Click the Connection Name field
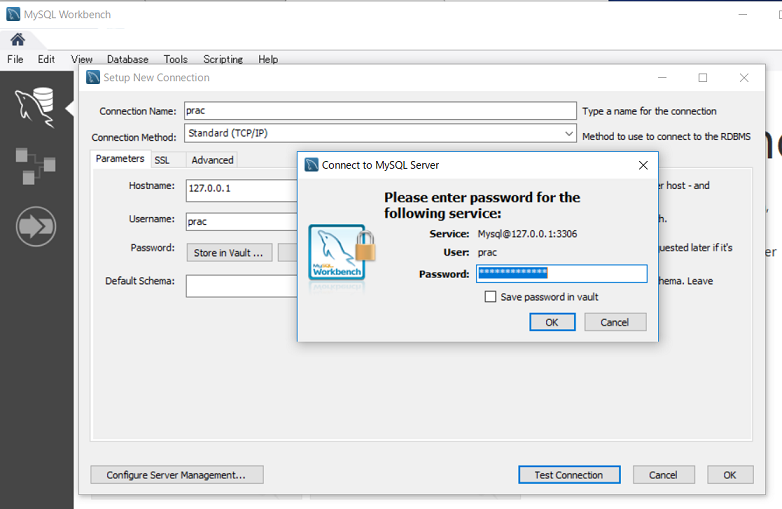Viewport: 782px width, 509px height. pyautogui.click(x=380, y=111)
